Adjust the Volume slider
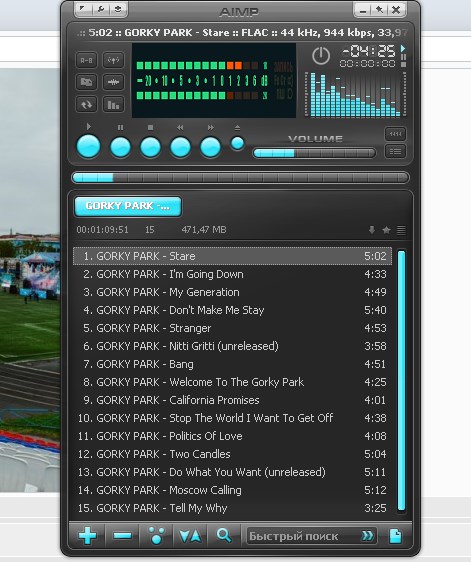The width and height of the screenshot is (471, 563). pos(314,153)
